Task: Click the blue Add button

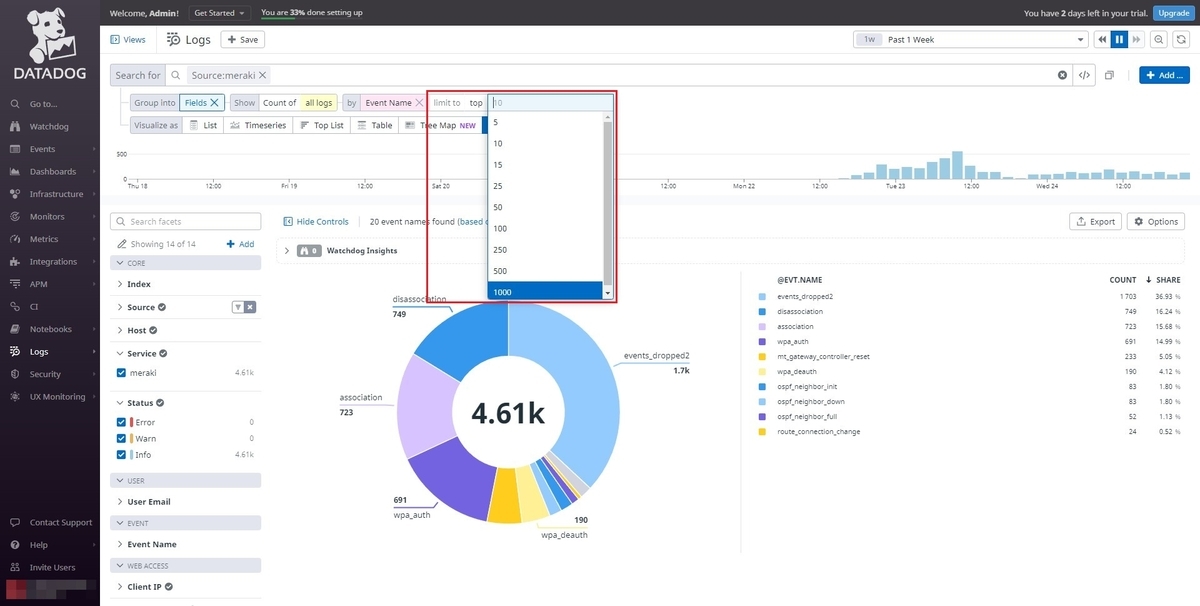Action: click(x=1164, y=75)
